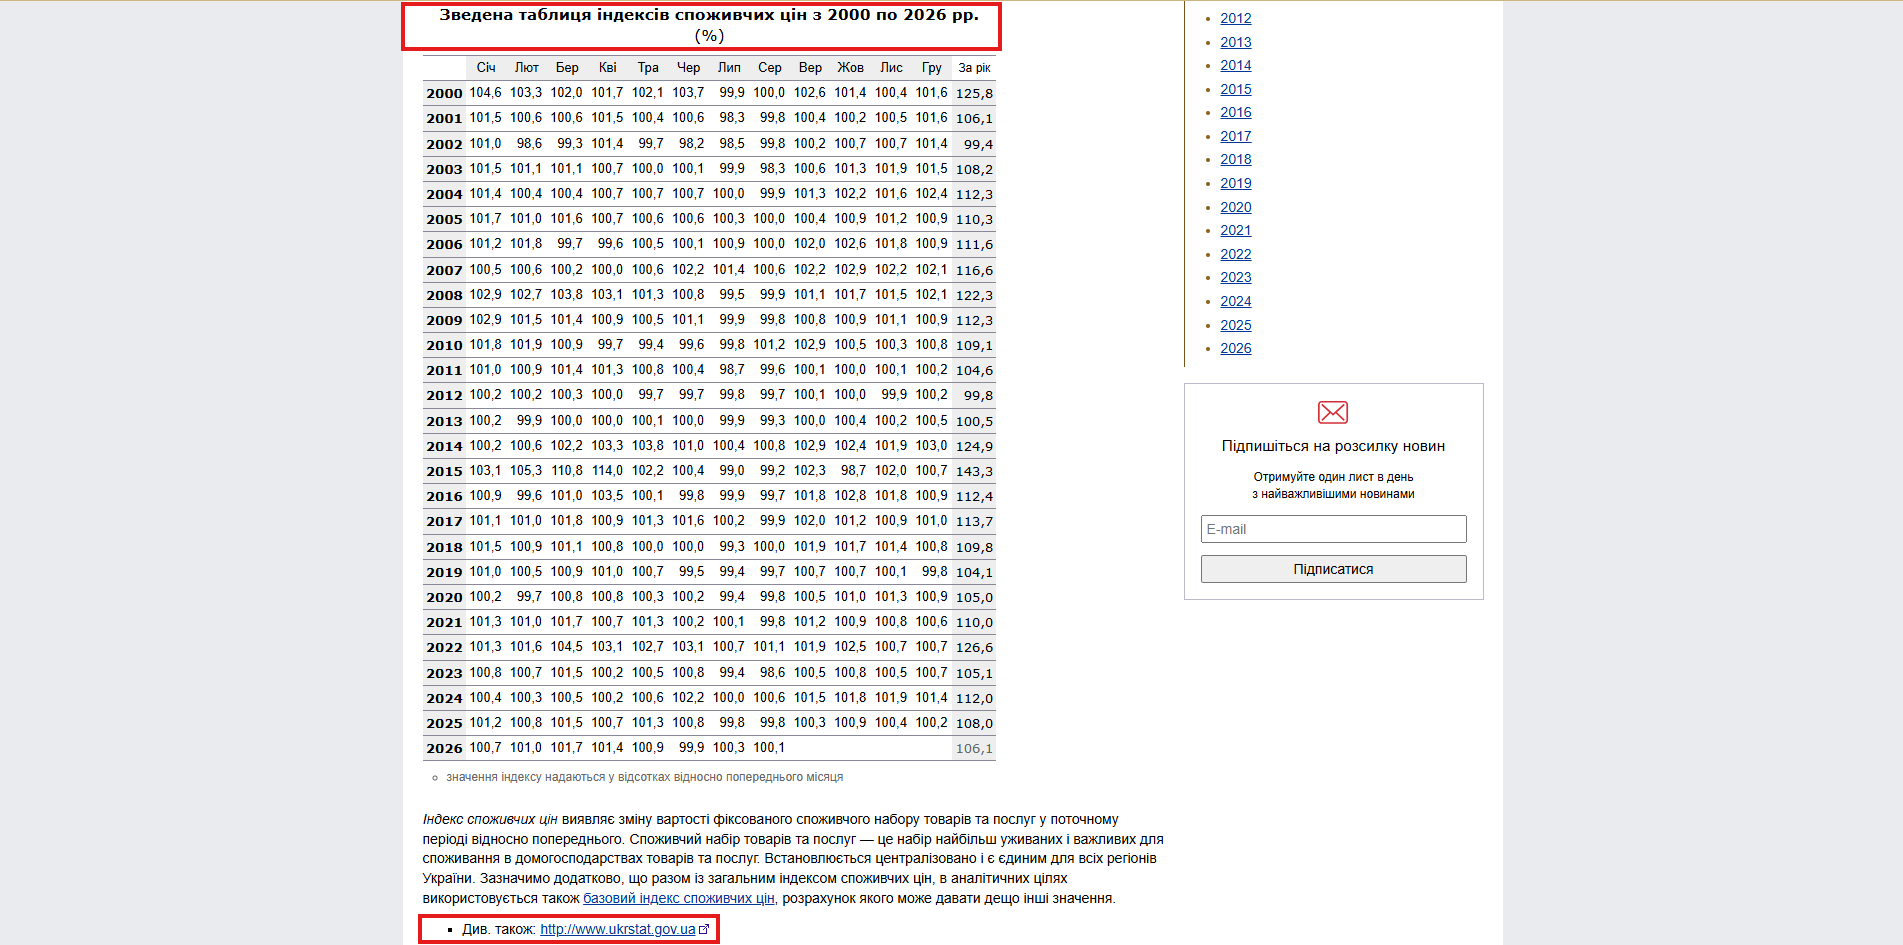Select the 2026 row label
This screenshot has height=945, width=1903.
[x=444, y=748]
